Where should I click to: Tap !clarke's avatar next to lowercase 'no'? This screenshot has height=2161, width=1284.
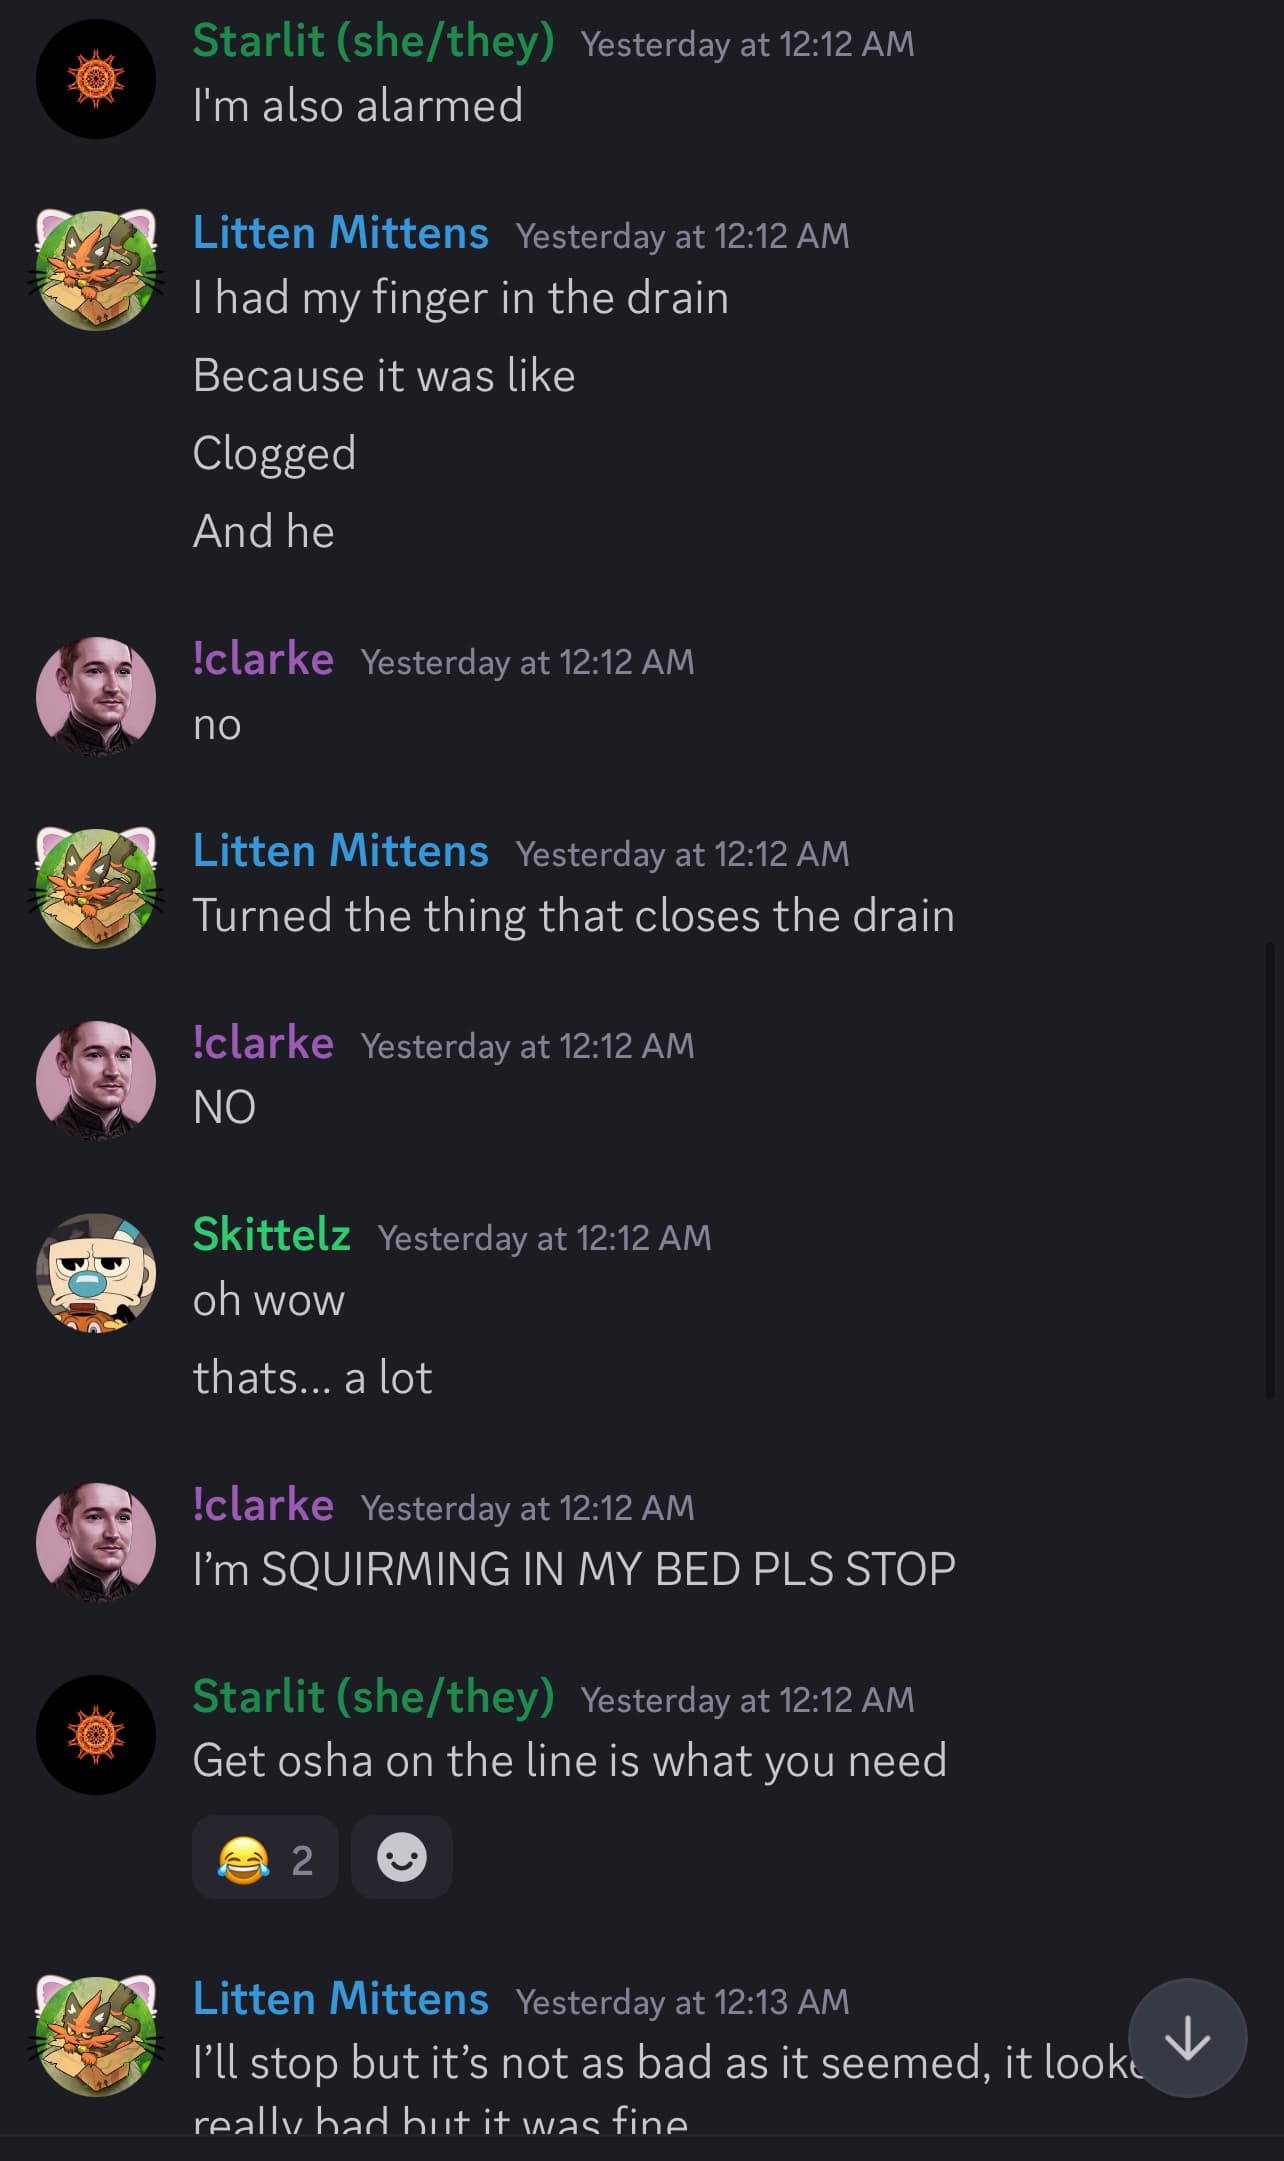(96, 697)
